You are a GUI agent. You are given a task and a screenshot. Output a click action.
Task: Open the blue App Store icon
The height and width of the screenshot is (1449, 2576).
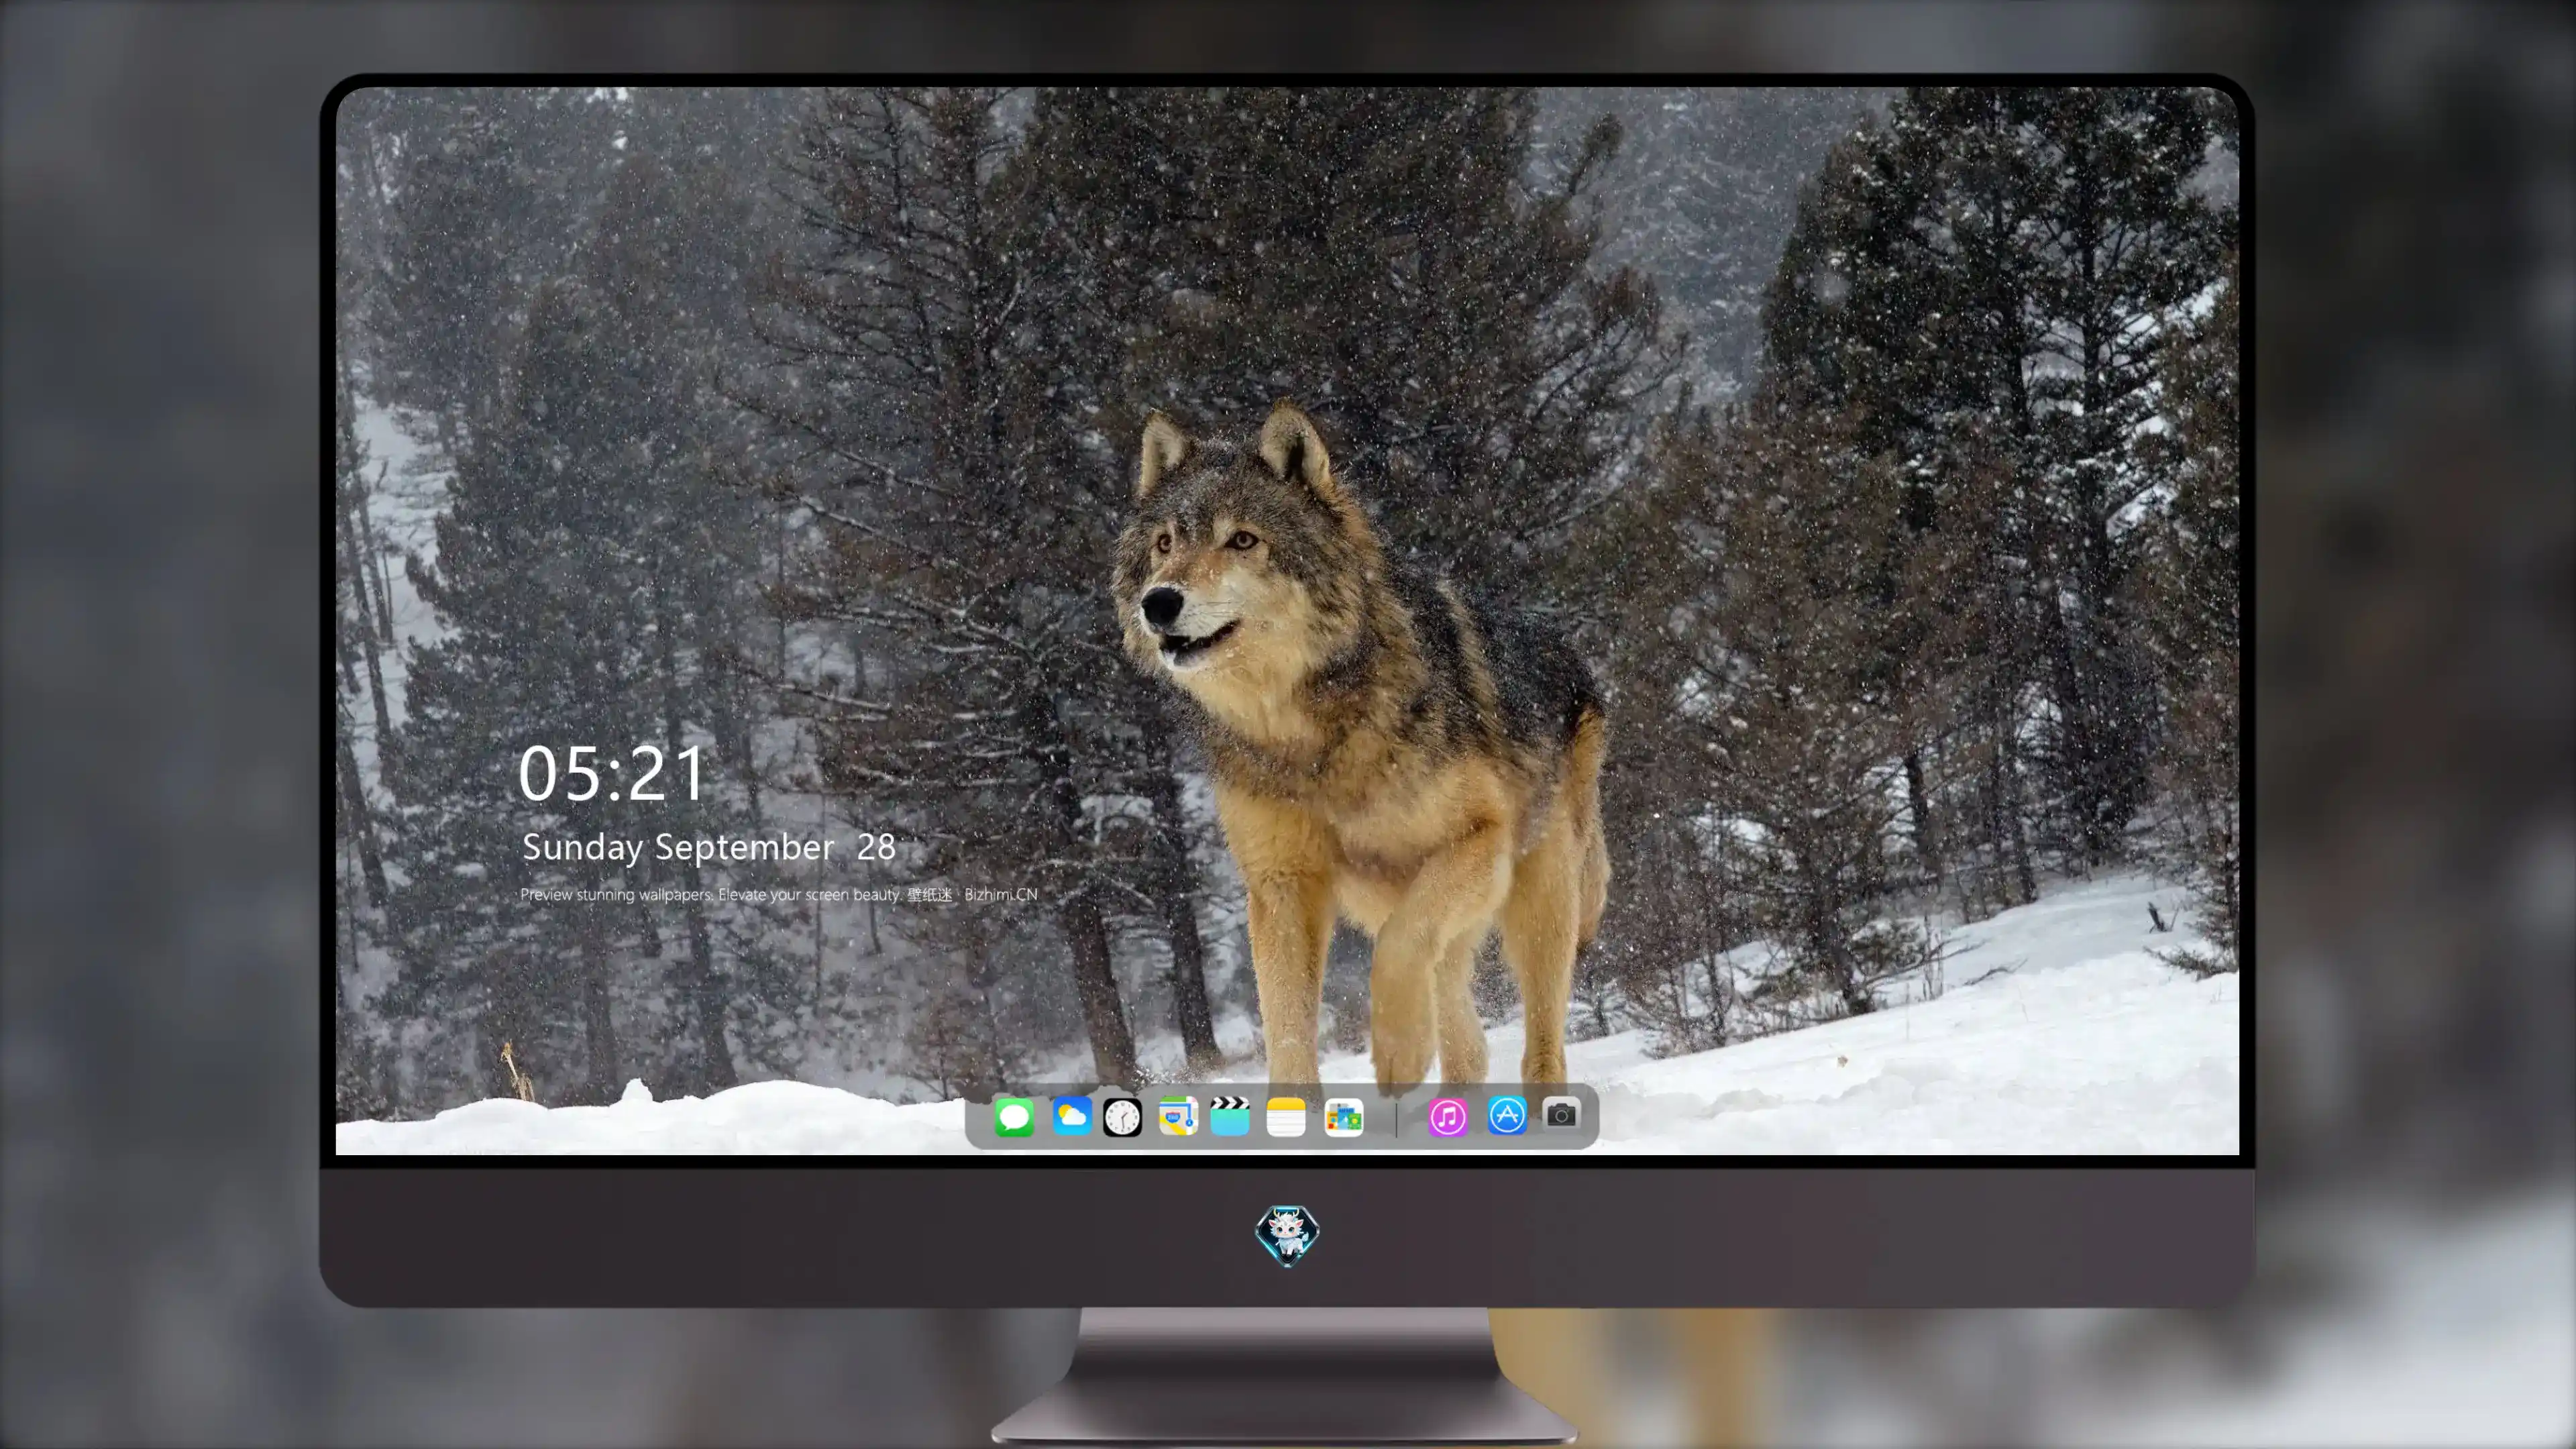(1507, 1115)
